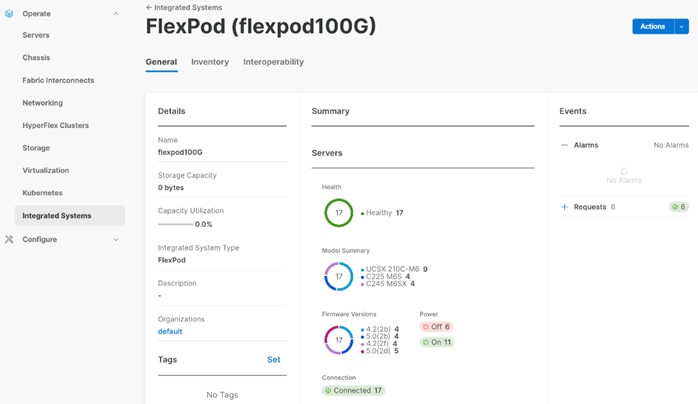
Task: Open Virtualization in the sidebar
Action: point(46,170)
